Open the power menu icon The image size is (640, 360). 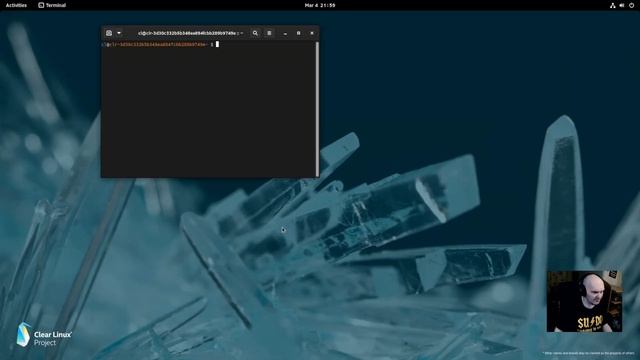point(631,5)
